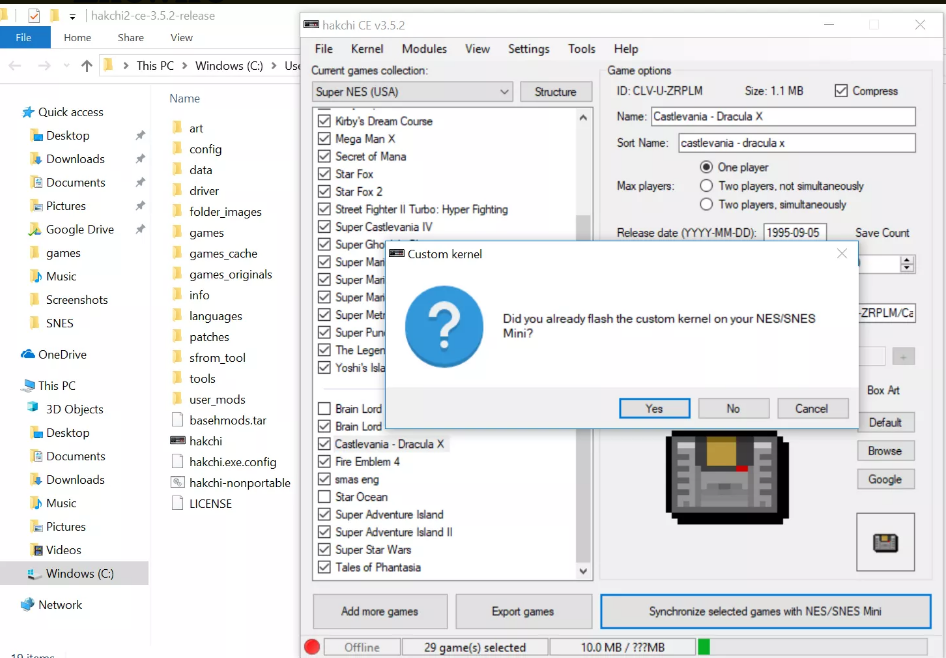Open the games collection dropdown
Screen dimensions: 946x658
coord(413,92)
